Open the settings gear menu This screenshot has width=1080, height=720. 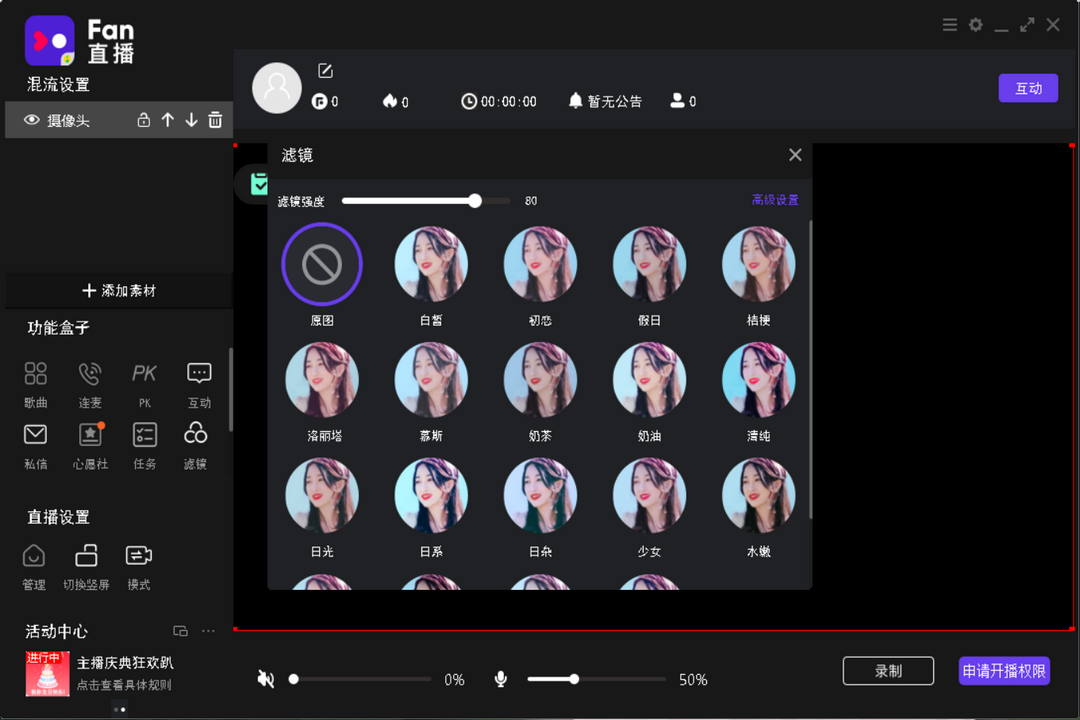(x=975, y=25)
